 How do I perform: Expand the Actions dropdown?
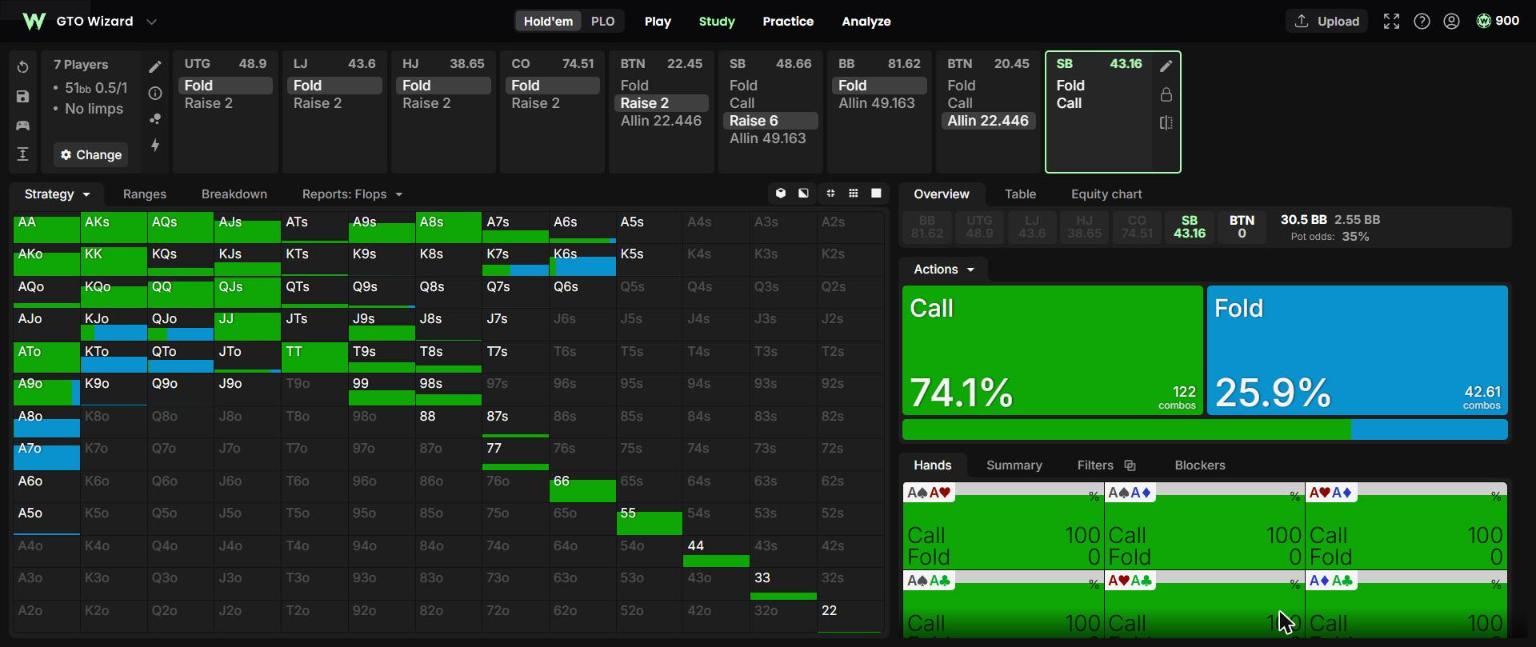(943, 269)
